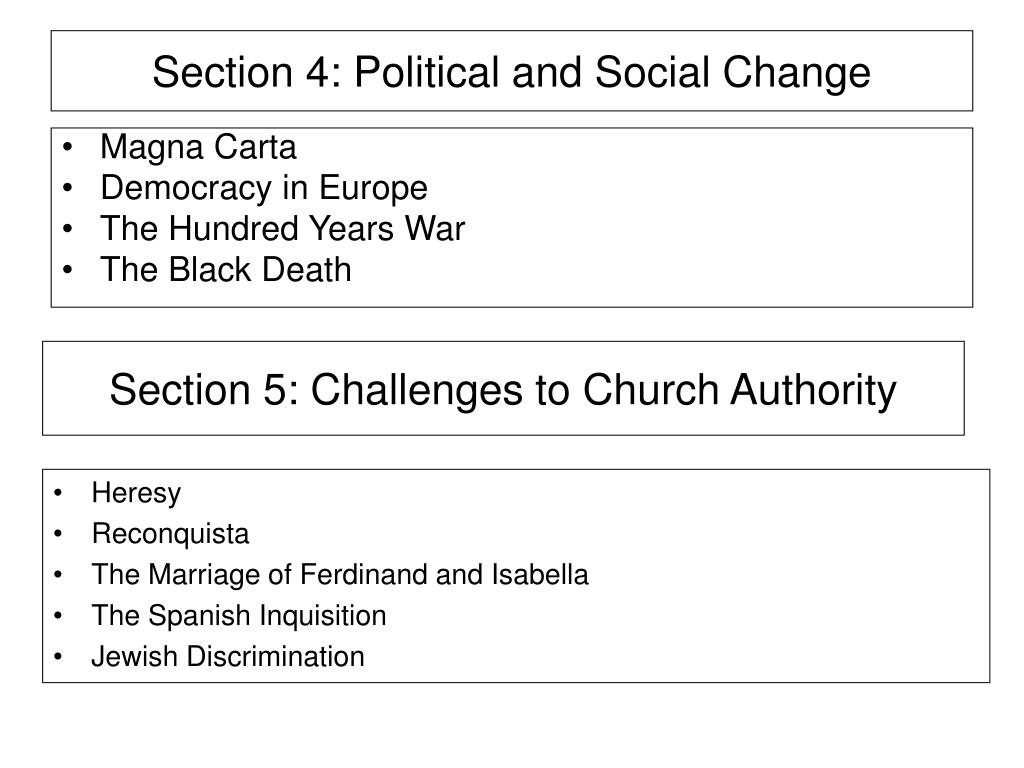This screenshot has height=768, width=1024.
Task: Click the Democracy in Europe line
Action: [264, 188]
